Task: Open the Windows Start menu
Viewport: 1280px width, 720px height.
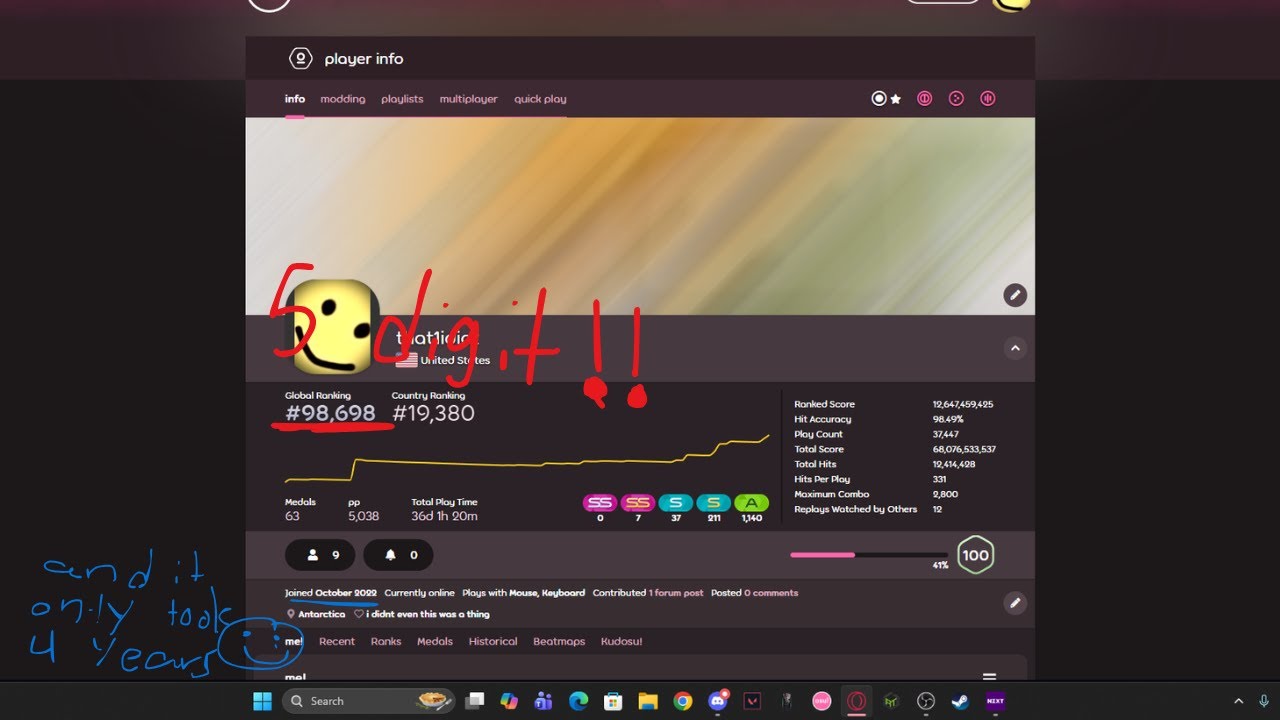Action: coord(263,701)
